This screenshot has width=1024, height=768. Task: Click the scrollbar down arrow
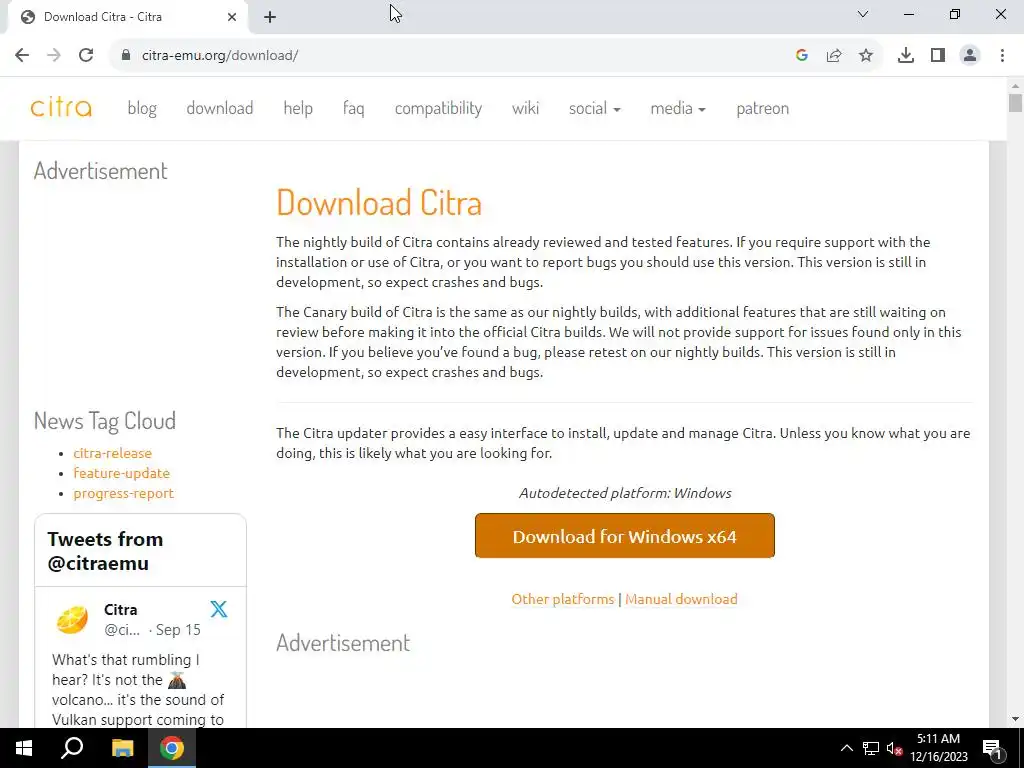(1015, 719)
